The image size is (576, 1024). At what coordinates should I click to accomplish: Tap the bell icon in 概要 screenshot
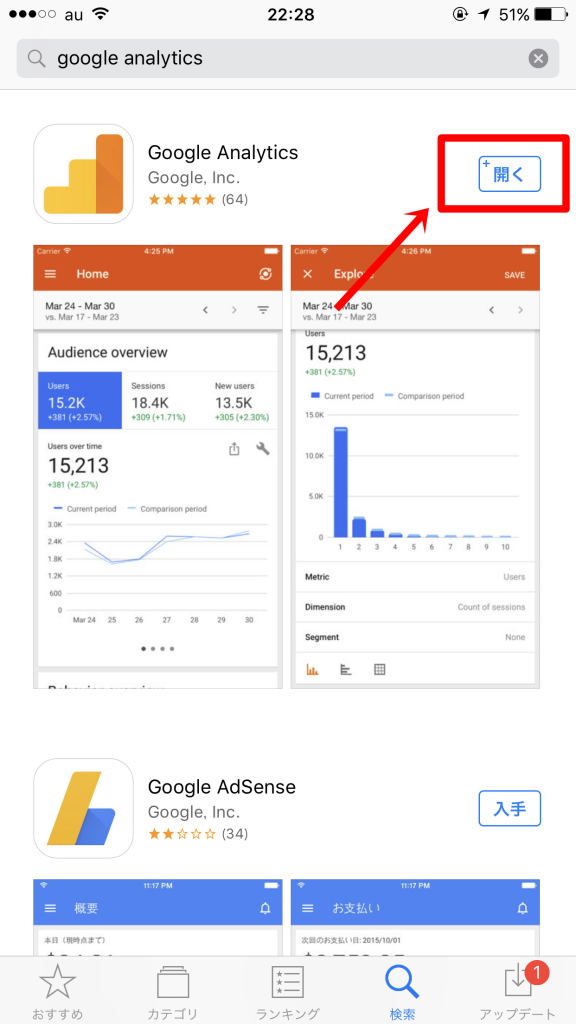265,908
